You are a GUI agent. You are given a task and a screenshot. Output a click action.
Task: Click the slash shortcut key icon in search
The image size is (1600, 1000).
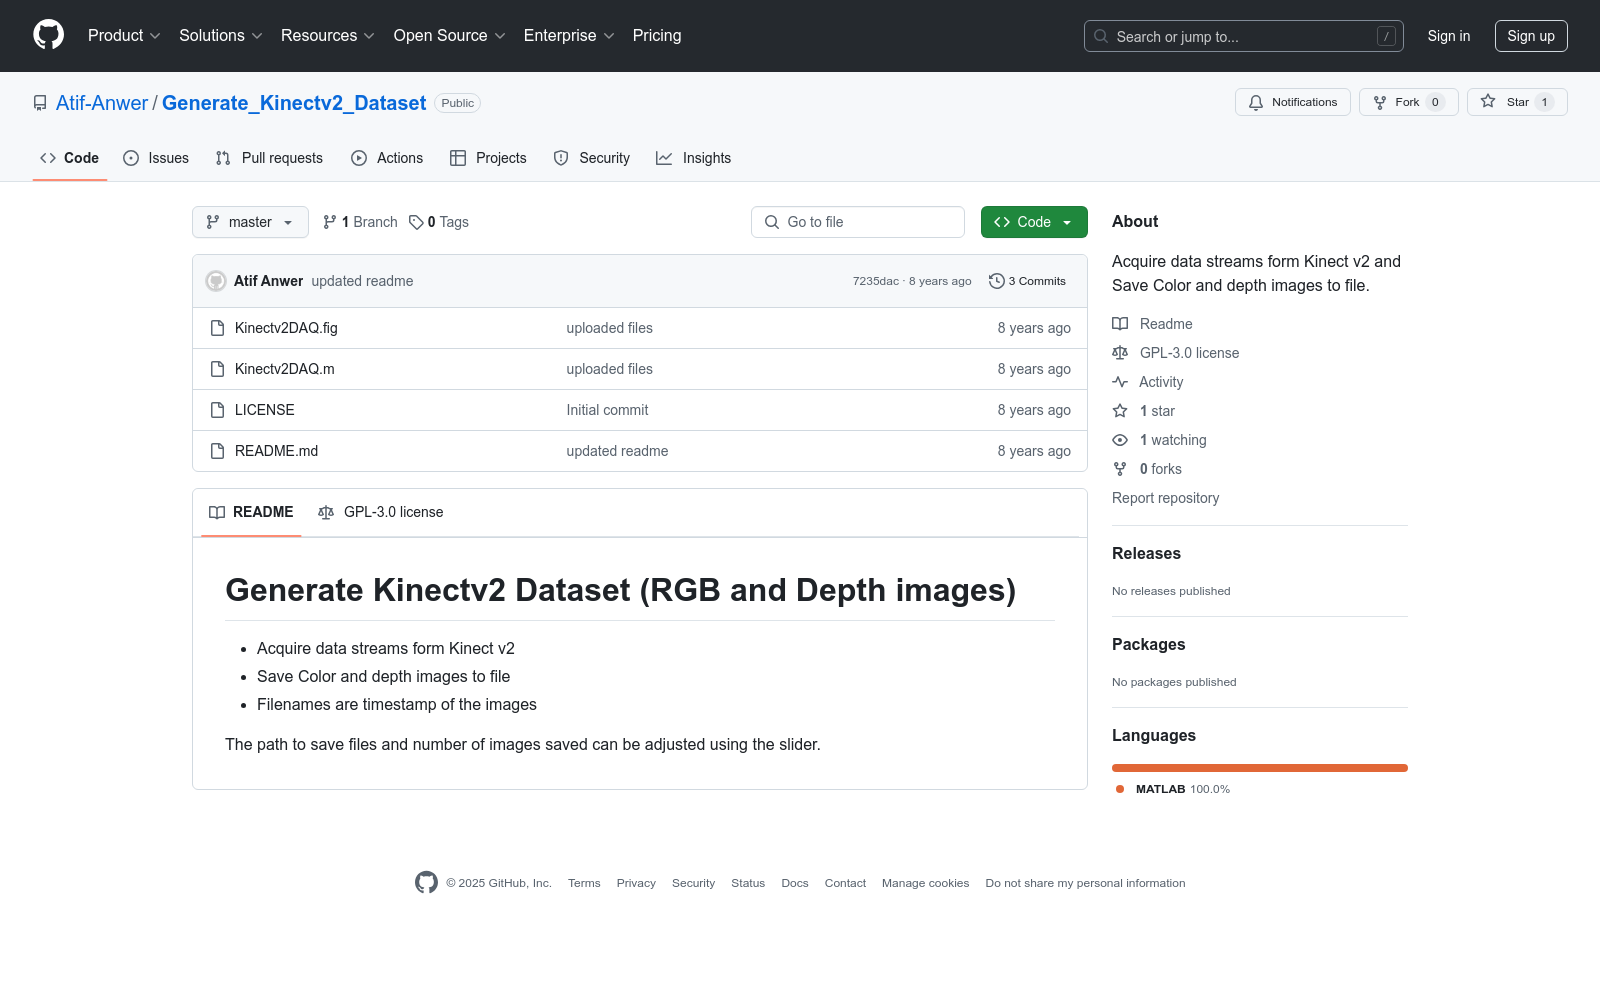[x=1386, y=36]
